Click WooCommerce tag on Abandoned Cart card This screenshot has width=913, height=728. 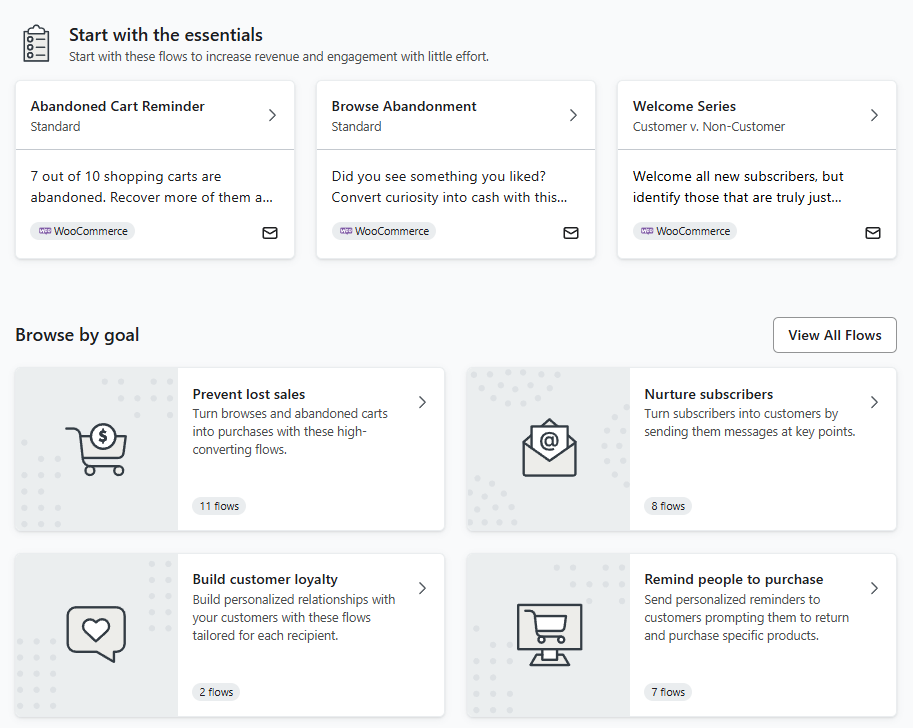(x=83, y=231)
